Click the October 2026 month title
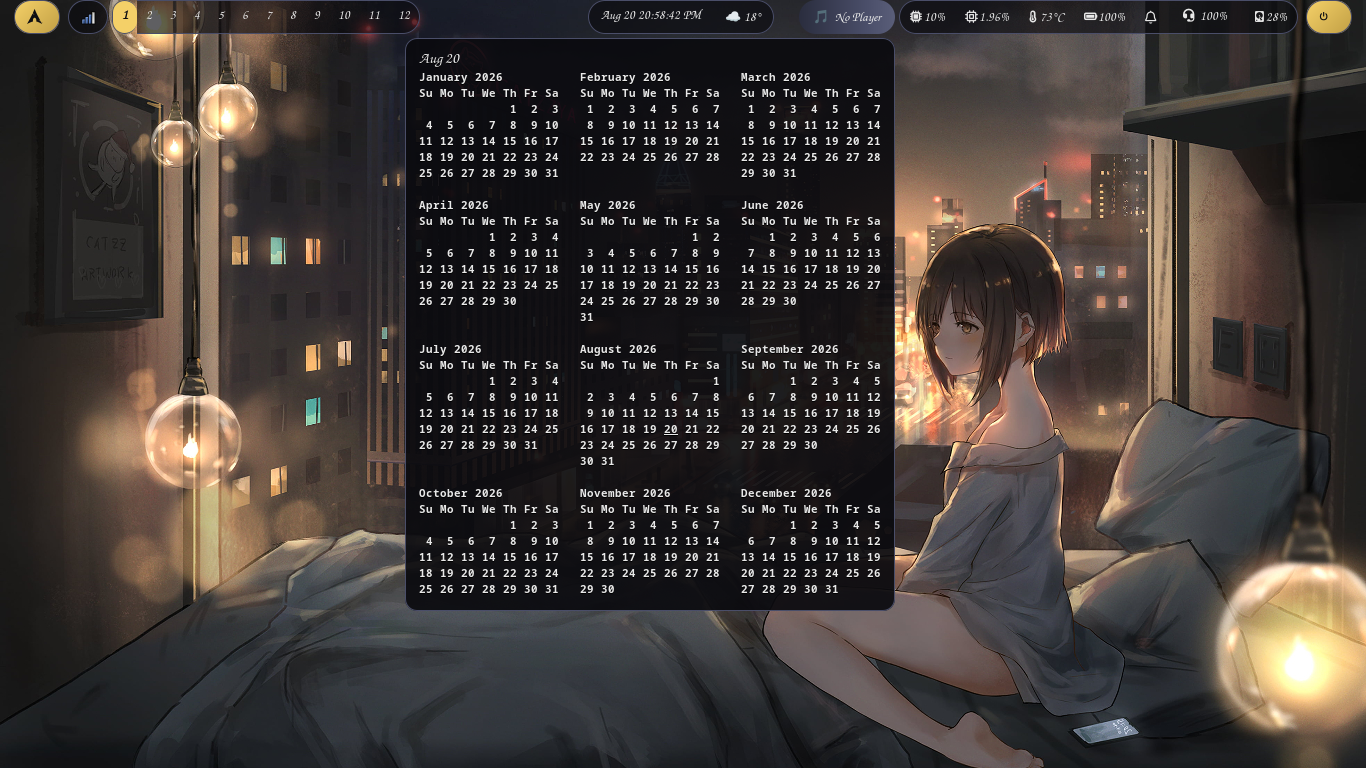 click(461, 493)
